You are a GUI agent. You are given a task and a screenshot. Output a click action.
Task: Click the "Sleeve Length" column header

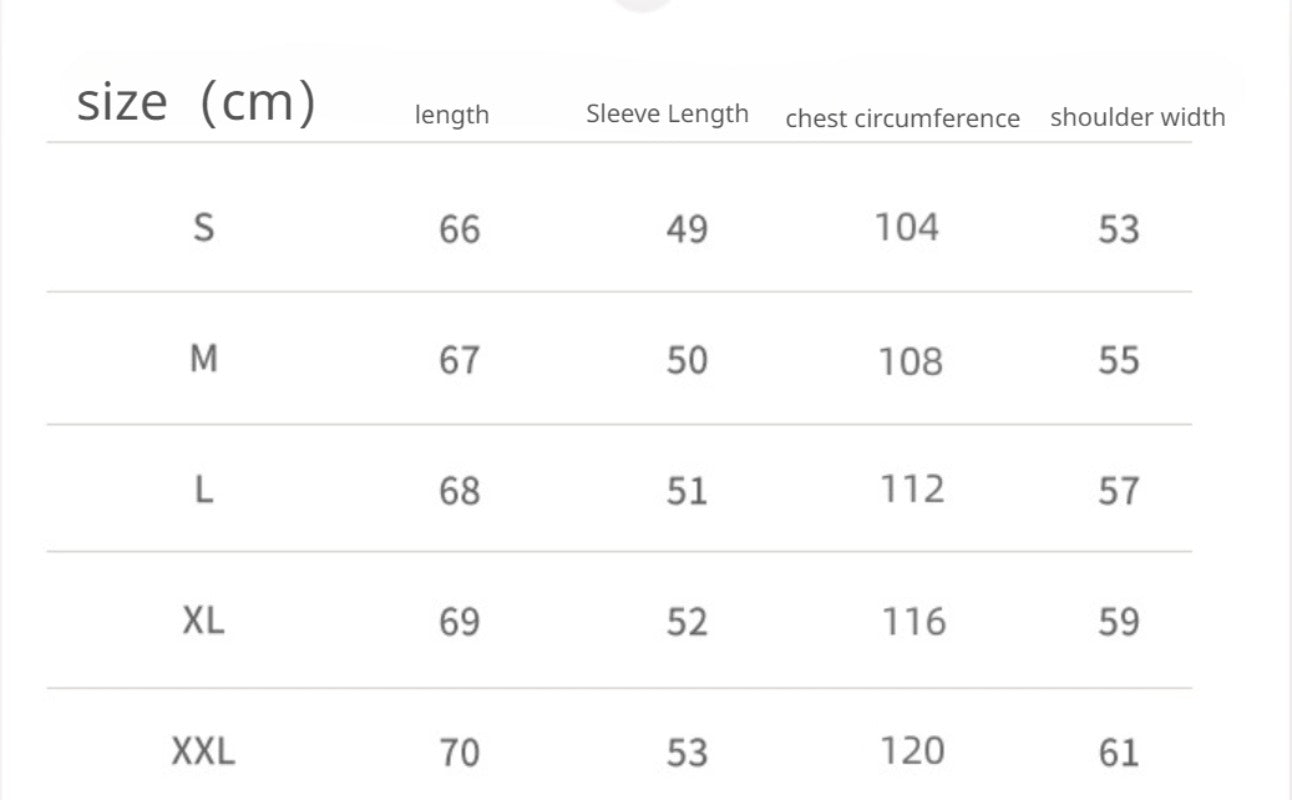click(x=667, y=114)
